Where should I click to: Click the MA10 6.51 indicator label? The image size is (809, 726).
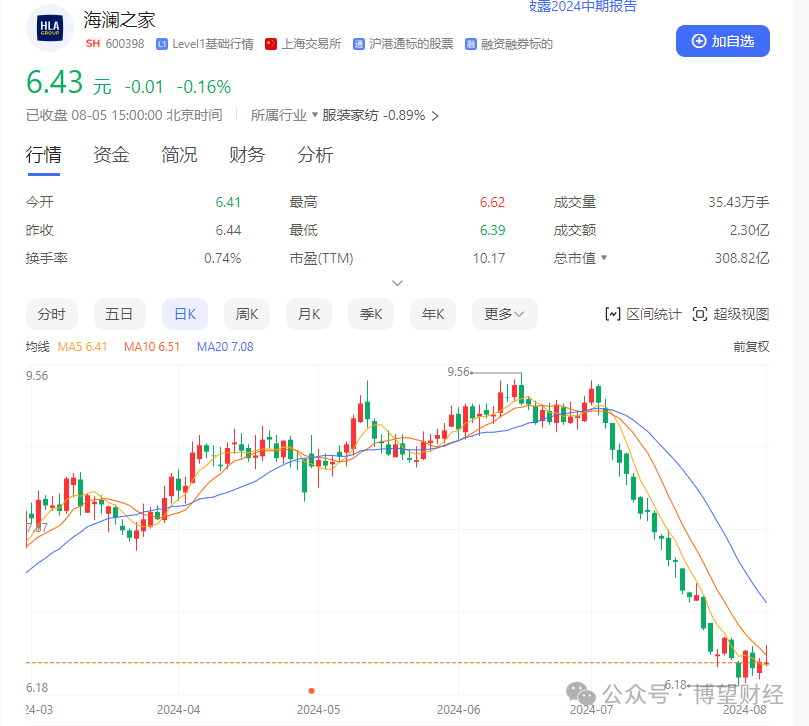(x=152, y=347)
